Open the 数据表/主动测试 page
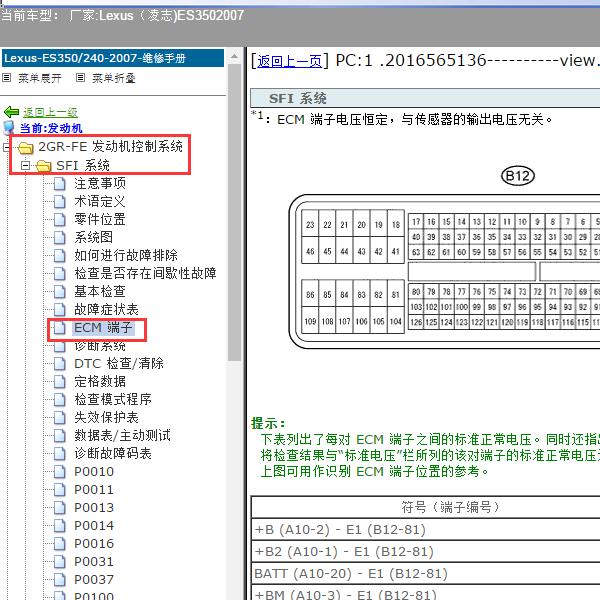This screenshot has width=600, height=600. pyautogui.click(x=122, y=435)
